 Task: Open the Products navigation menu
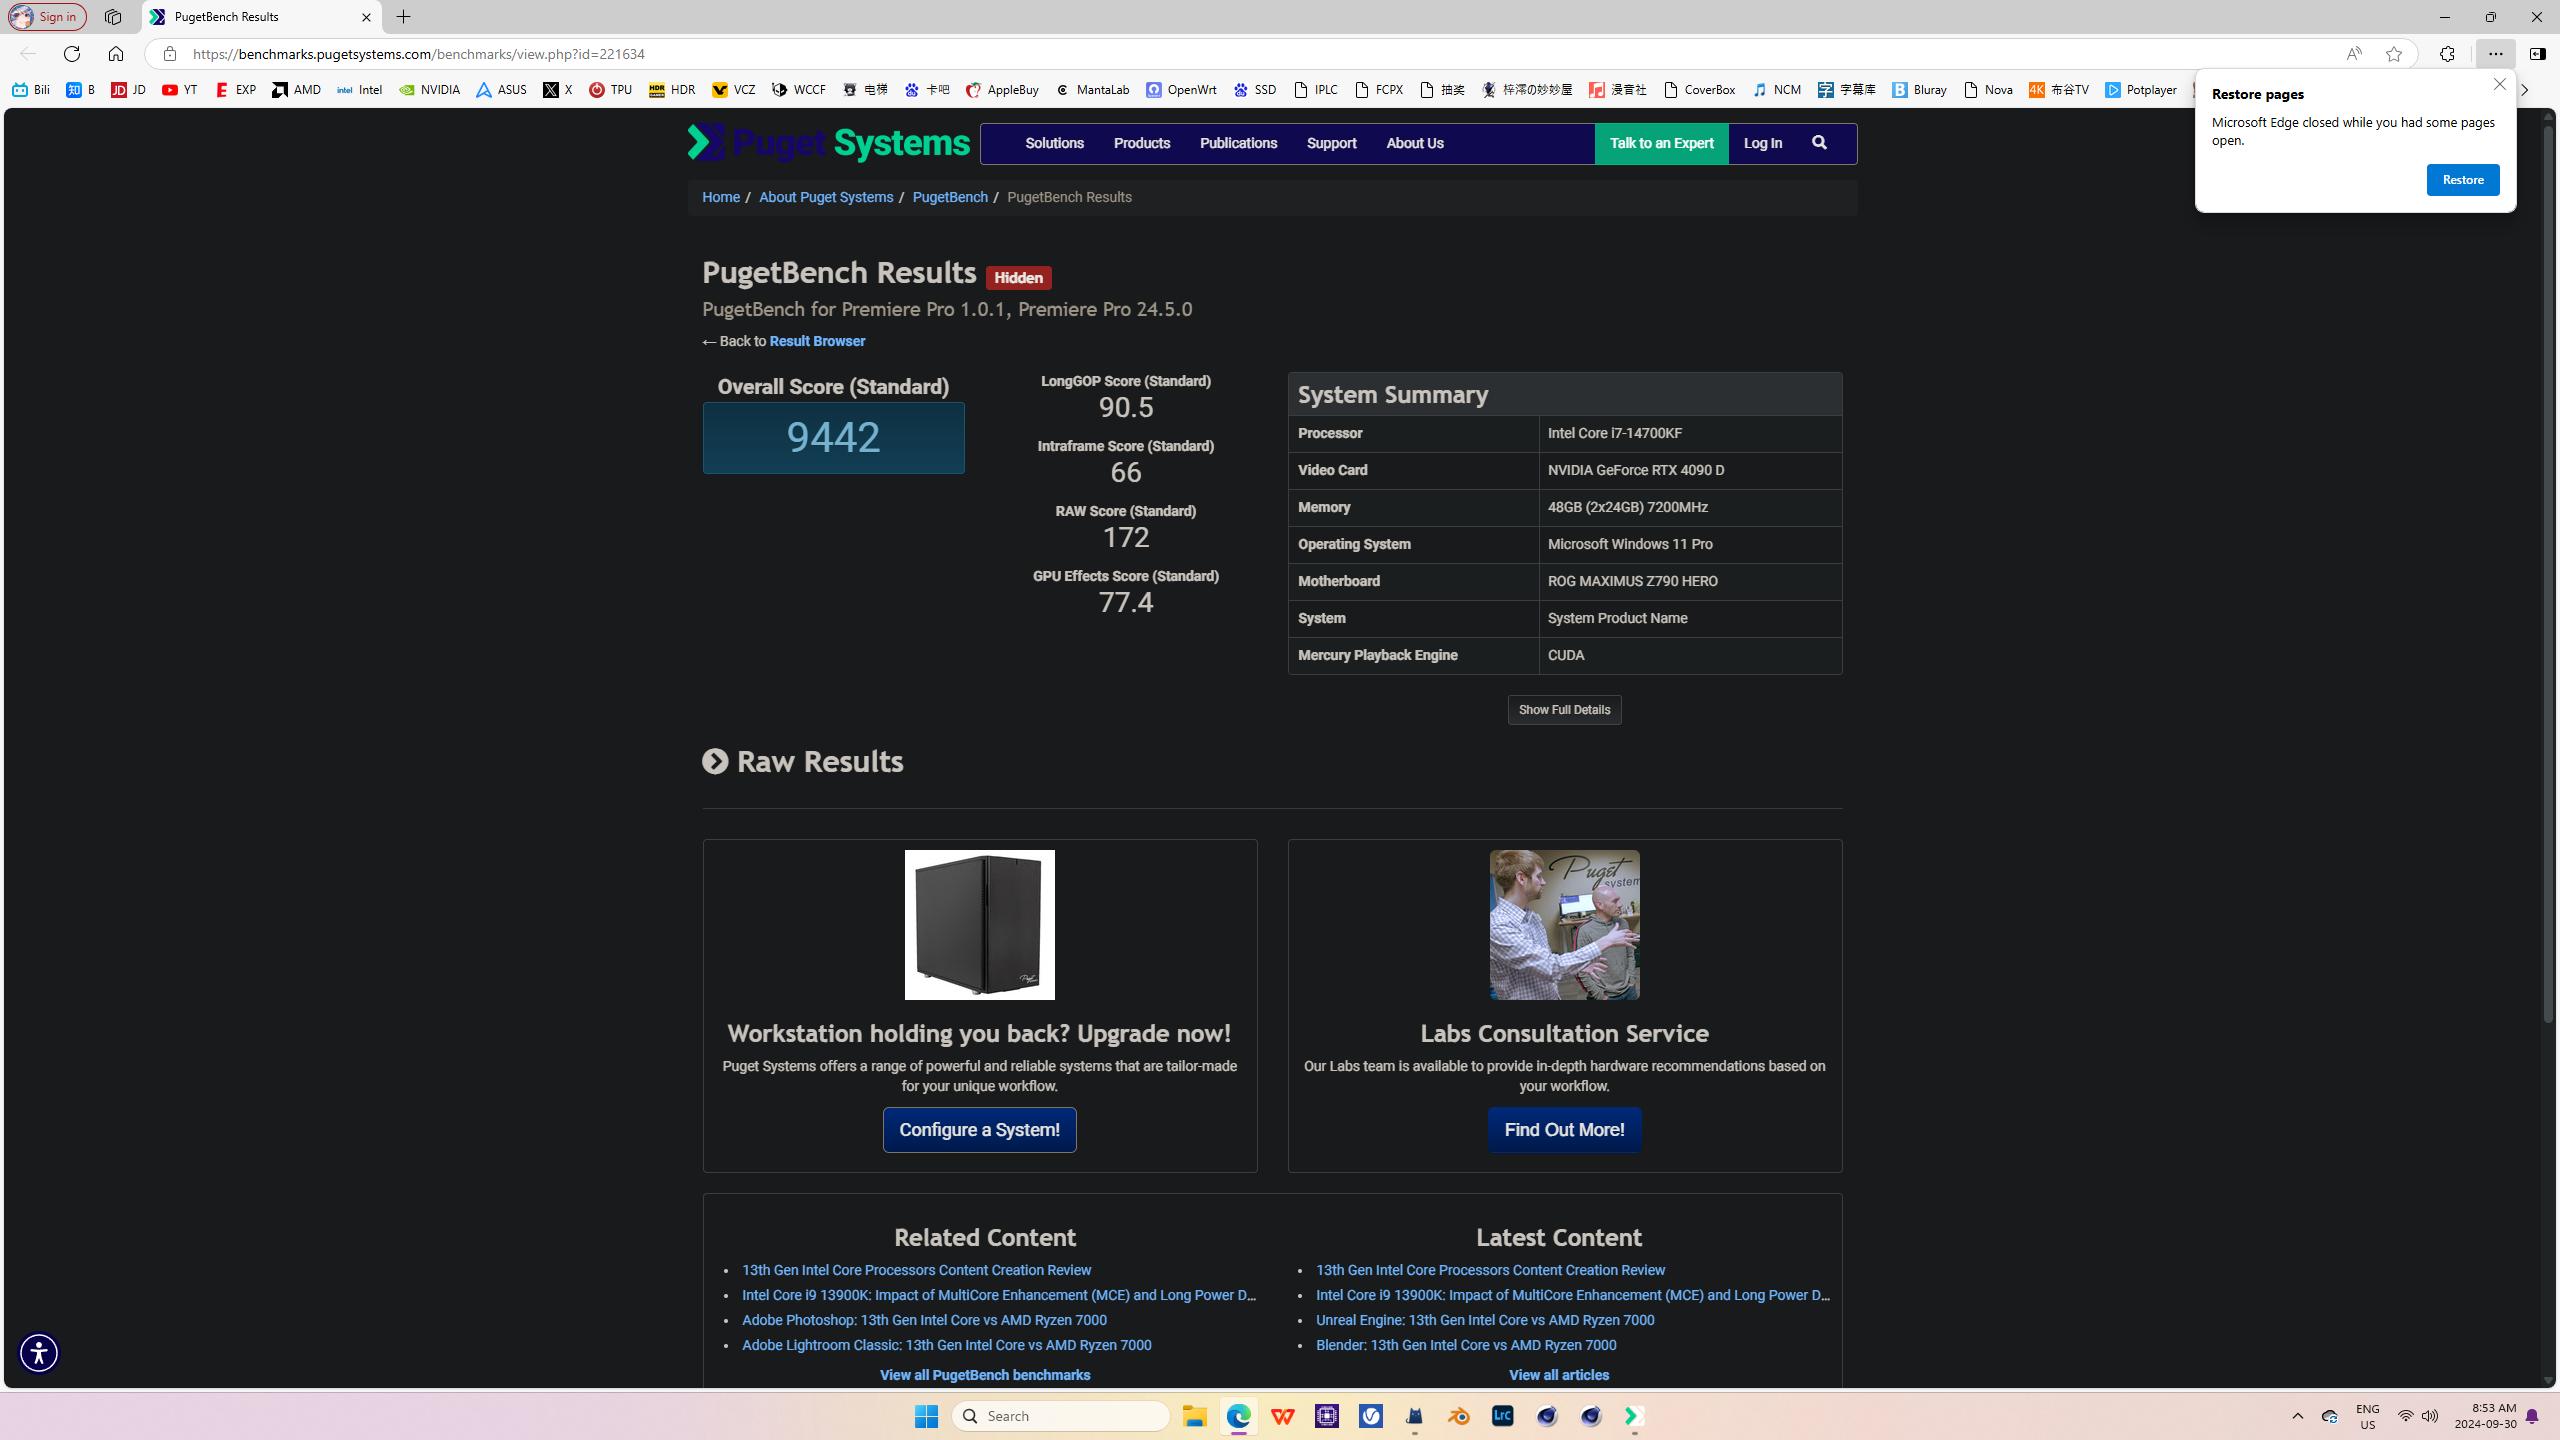click(x=1142, y=143)
